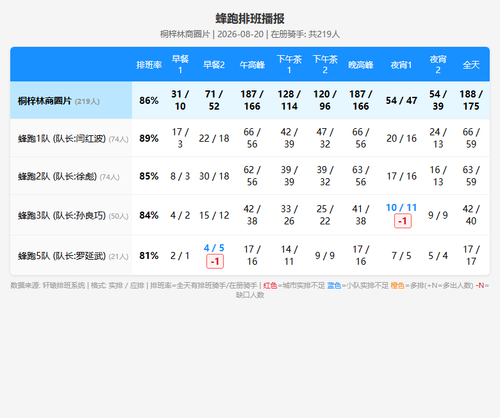
Task: Select the 午高峰 column header
Action: 252,65
